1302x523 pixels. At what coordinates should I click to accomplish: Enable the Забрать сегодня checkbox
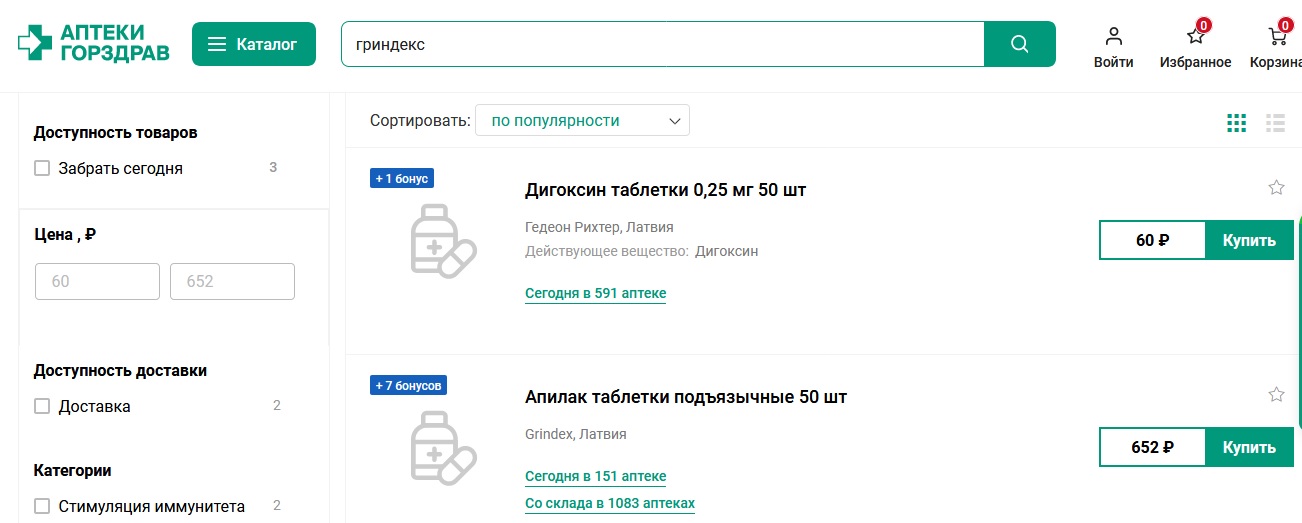(42, 168)
